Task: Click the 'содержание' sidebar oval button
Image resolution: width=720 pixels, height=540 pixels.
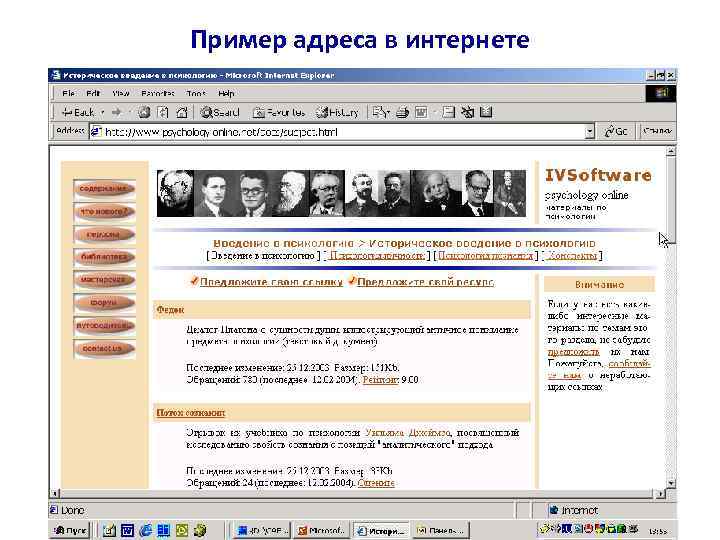Action: [104, 189]
